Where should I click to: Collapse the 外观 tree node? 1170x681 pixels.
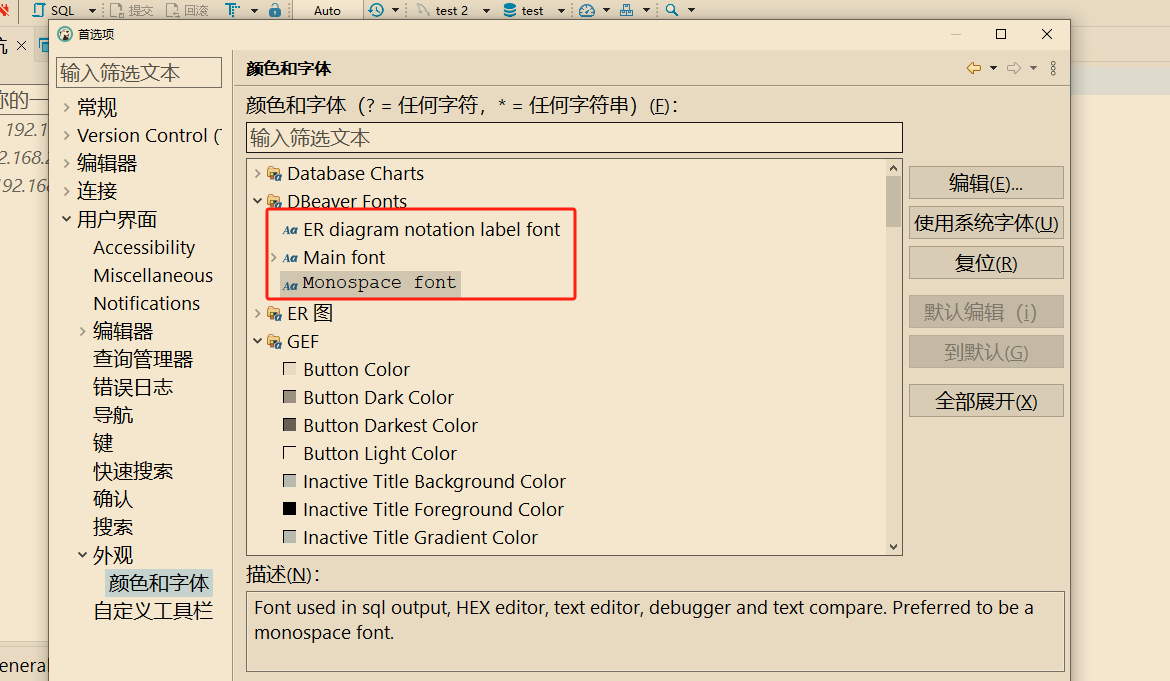point(82,555)
